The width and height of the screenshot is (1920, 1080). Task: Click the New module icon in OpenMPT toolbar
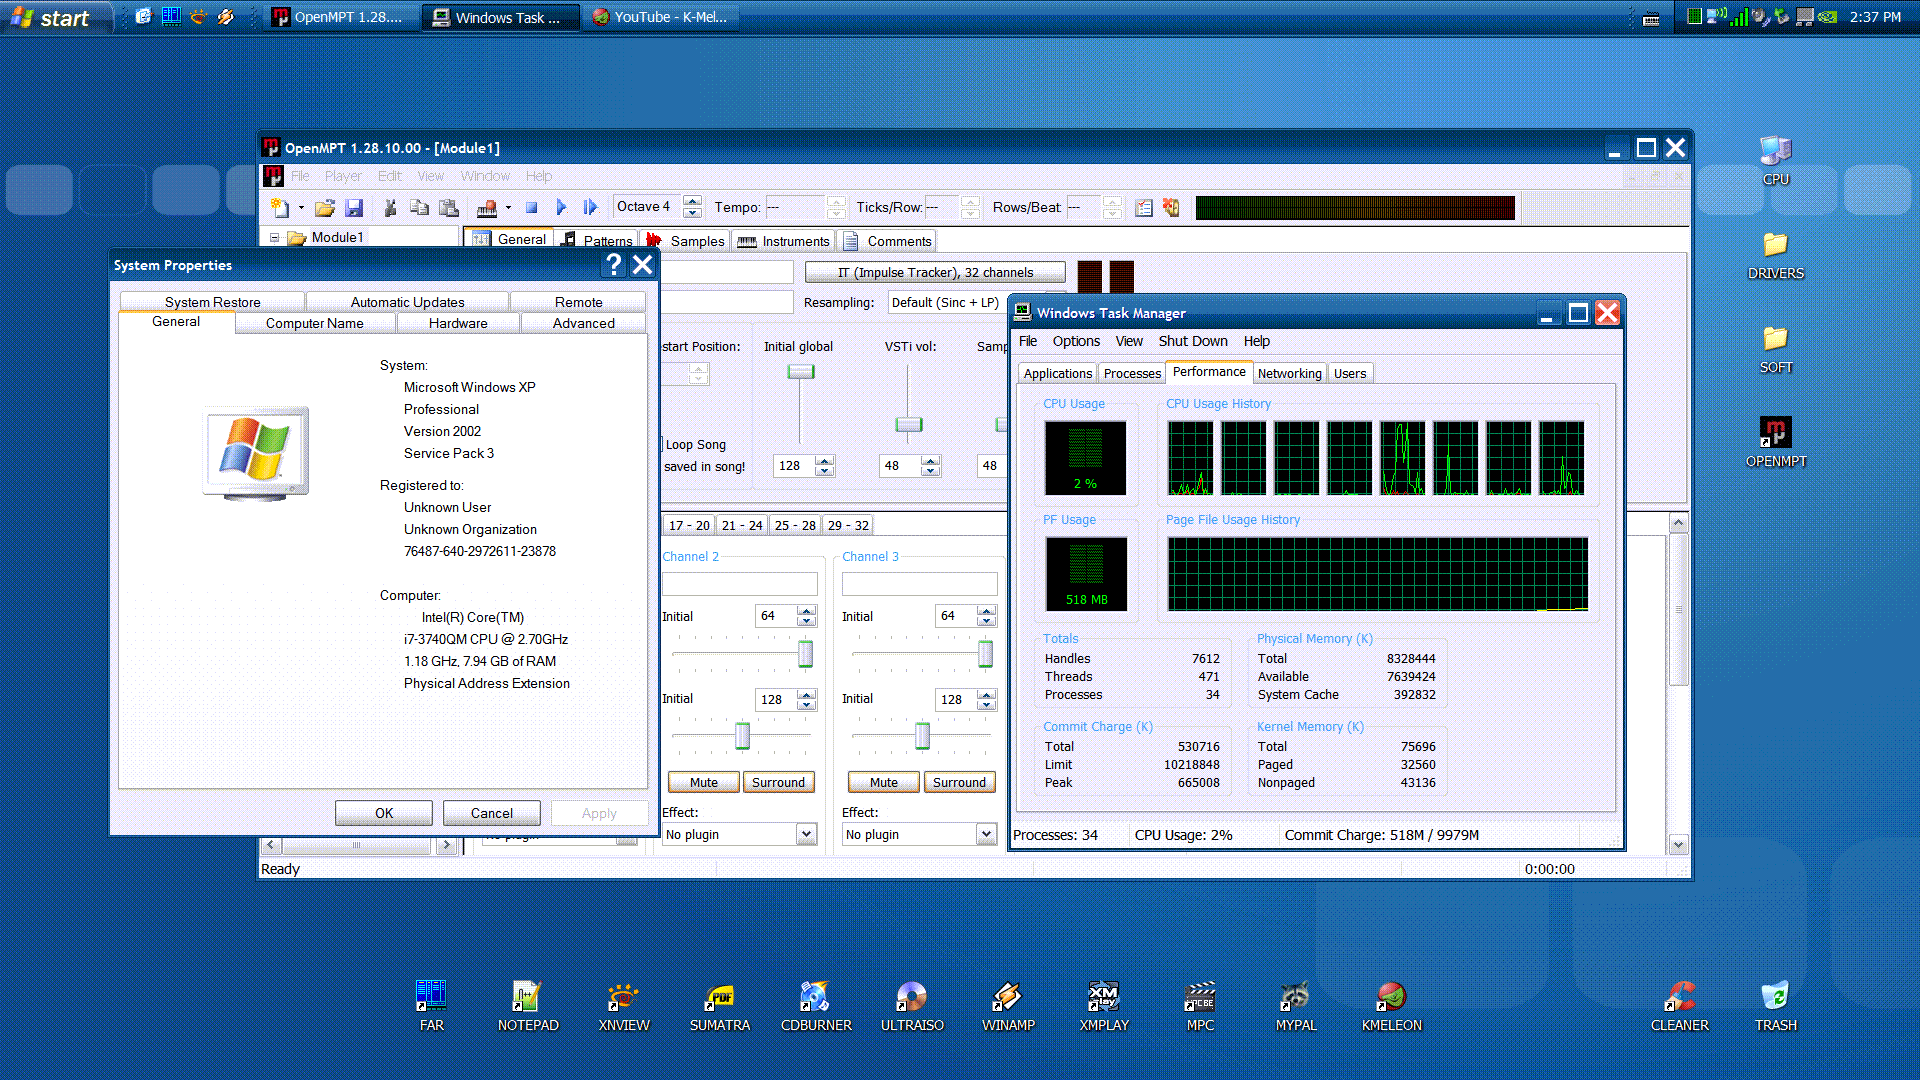point(281,208)
